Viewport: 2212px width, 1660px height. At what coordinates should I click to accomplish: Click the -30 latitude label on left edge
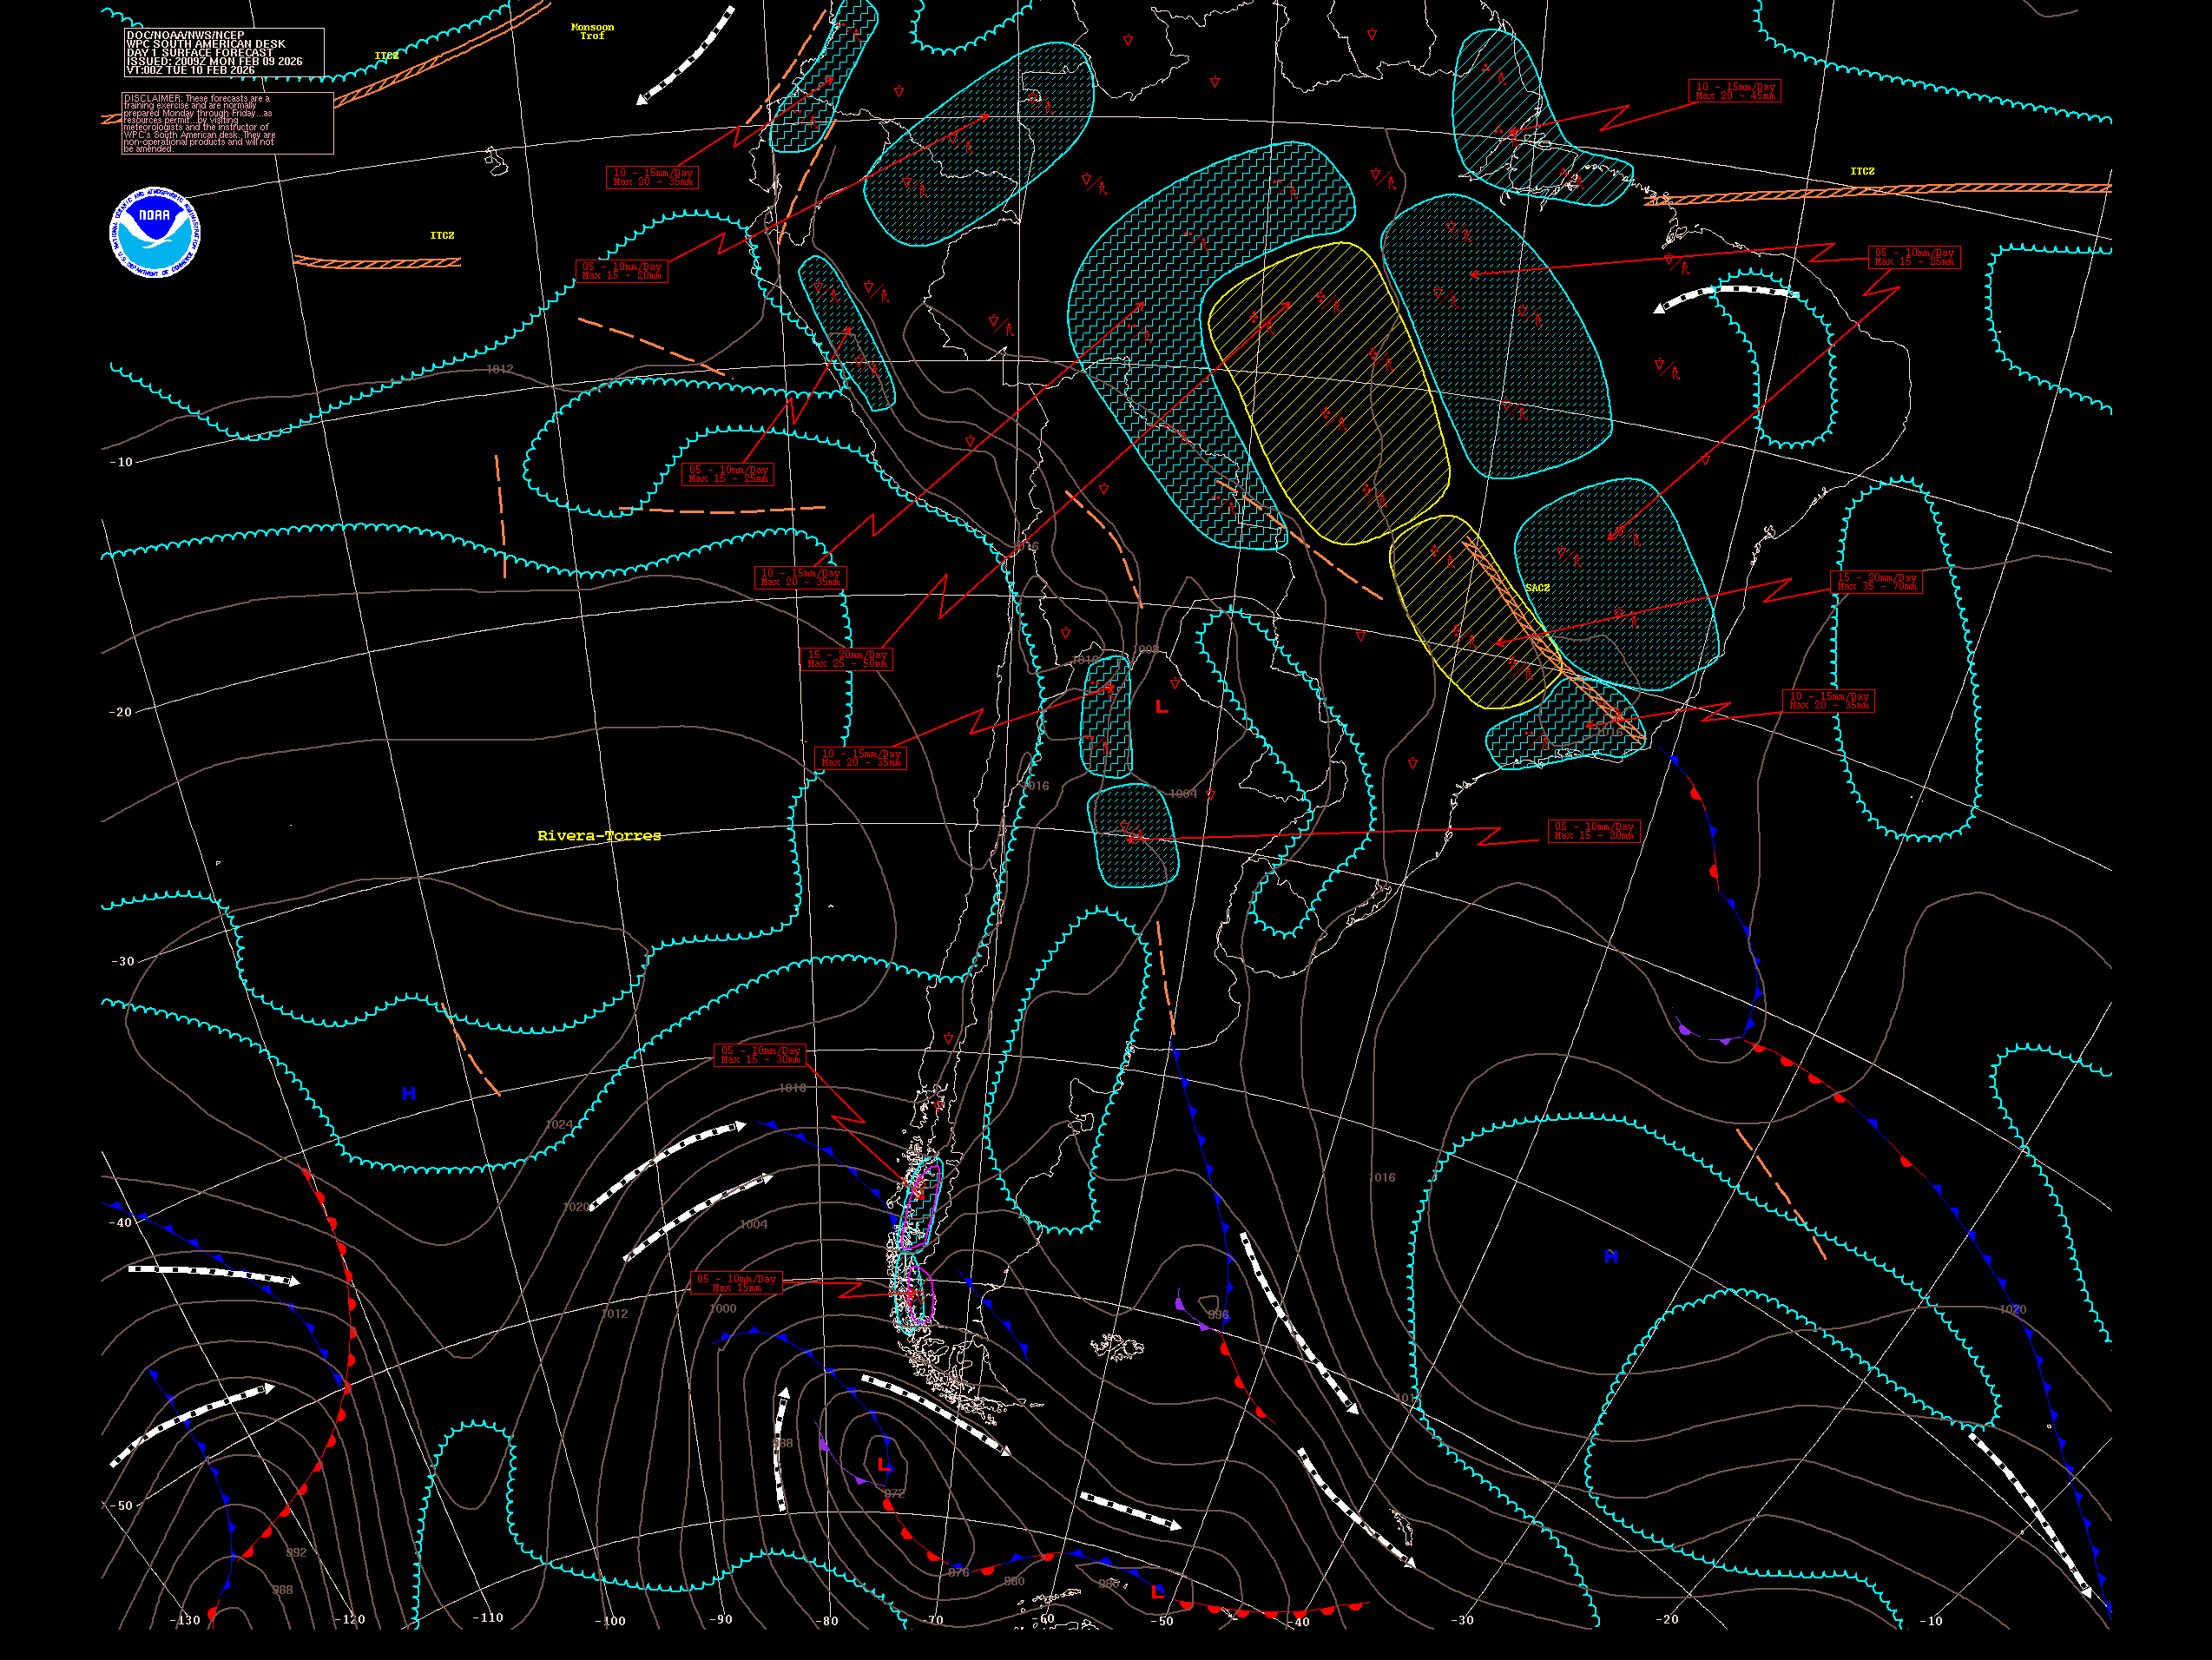click(x=121, y=961)
